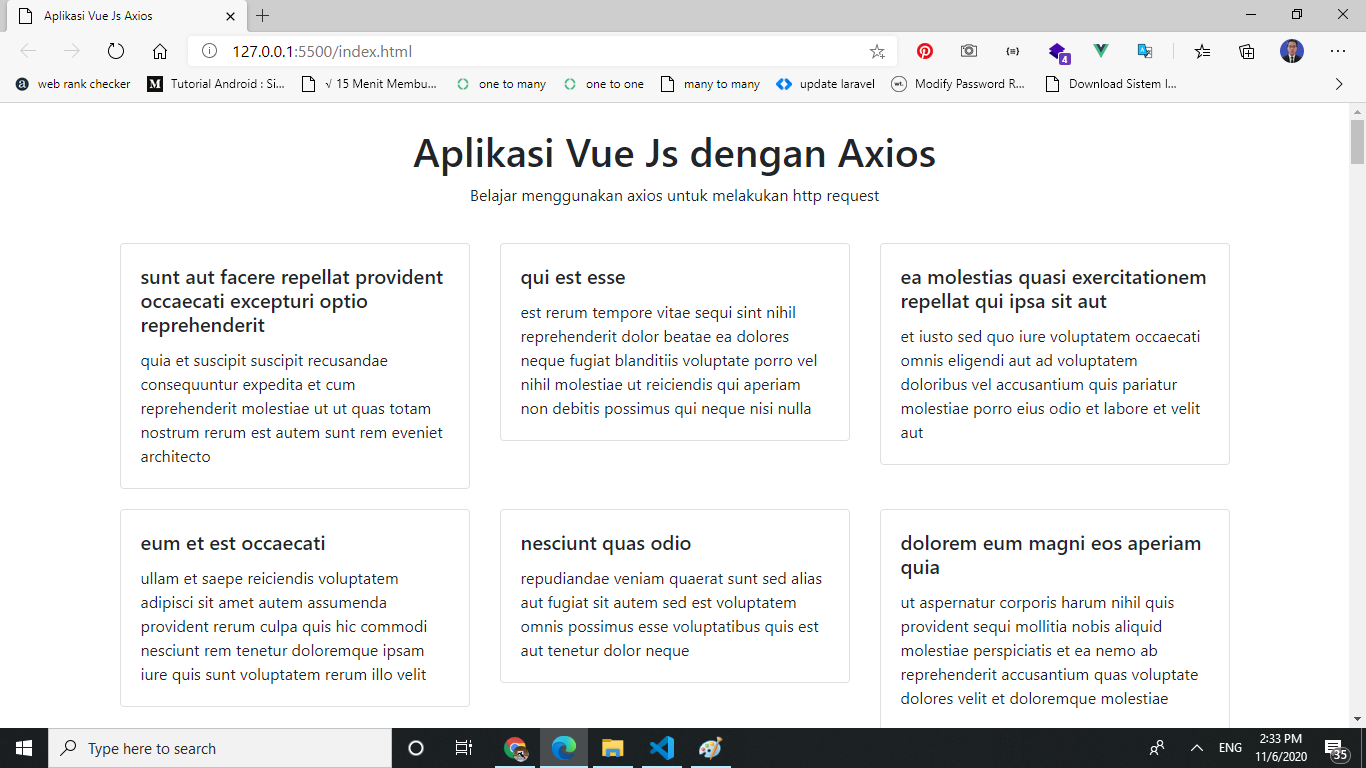The image size is (1366, 768).
Task: Click the browser profile avatar icon
Action: point(1291,51)
